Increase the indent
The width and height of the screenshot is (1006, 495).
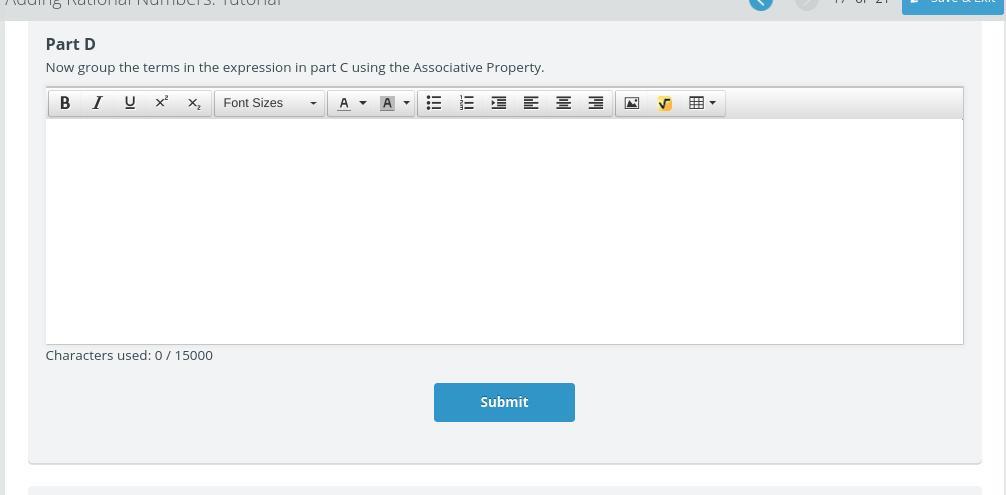[499, 103]
